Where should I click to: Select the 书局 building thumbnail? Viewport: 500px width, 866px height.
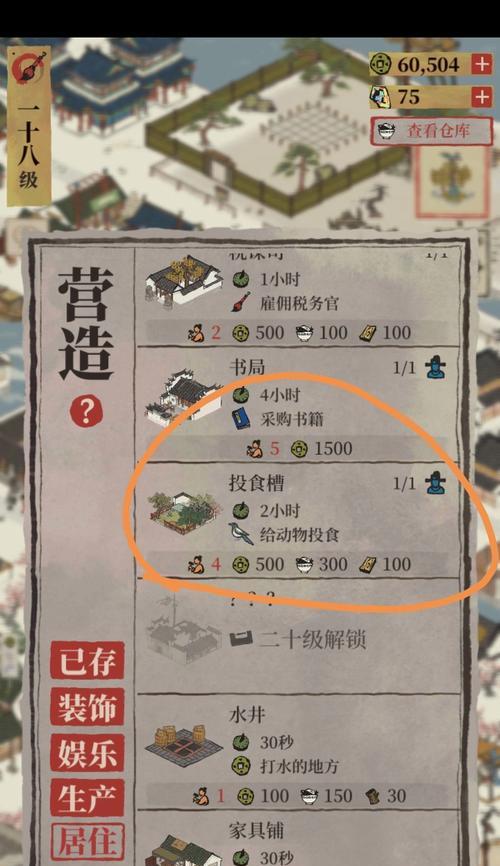(x=183, y=398)
